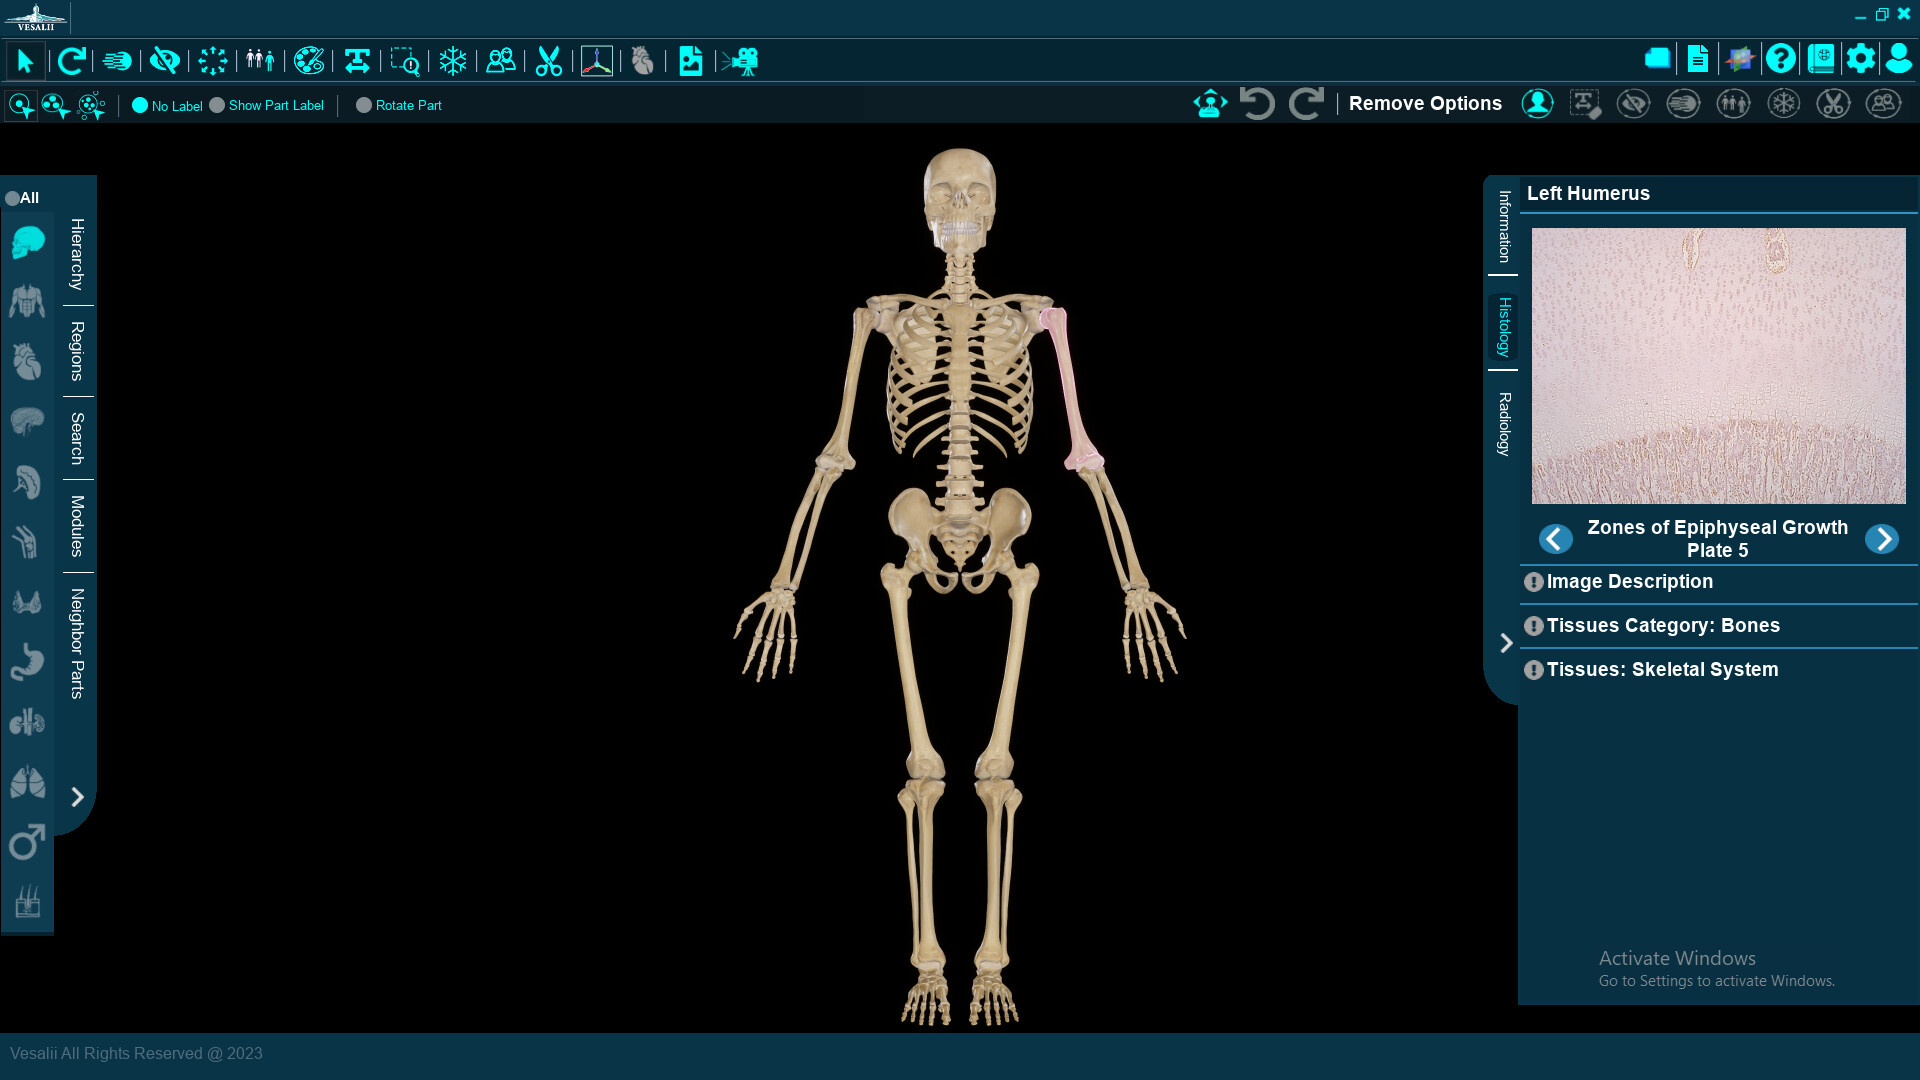The width and height of the screenshot is (1920, 1080).
Task: Enable the Rotate Part option
Action: [364, 105]
